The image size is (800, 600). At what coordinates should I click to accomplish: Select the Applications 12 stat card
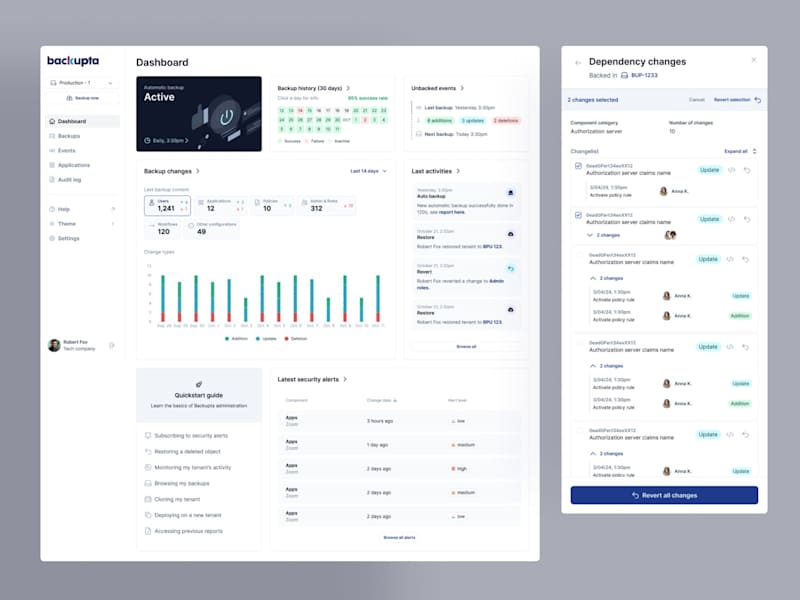(221, 206)
